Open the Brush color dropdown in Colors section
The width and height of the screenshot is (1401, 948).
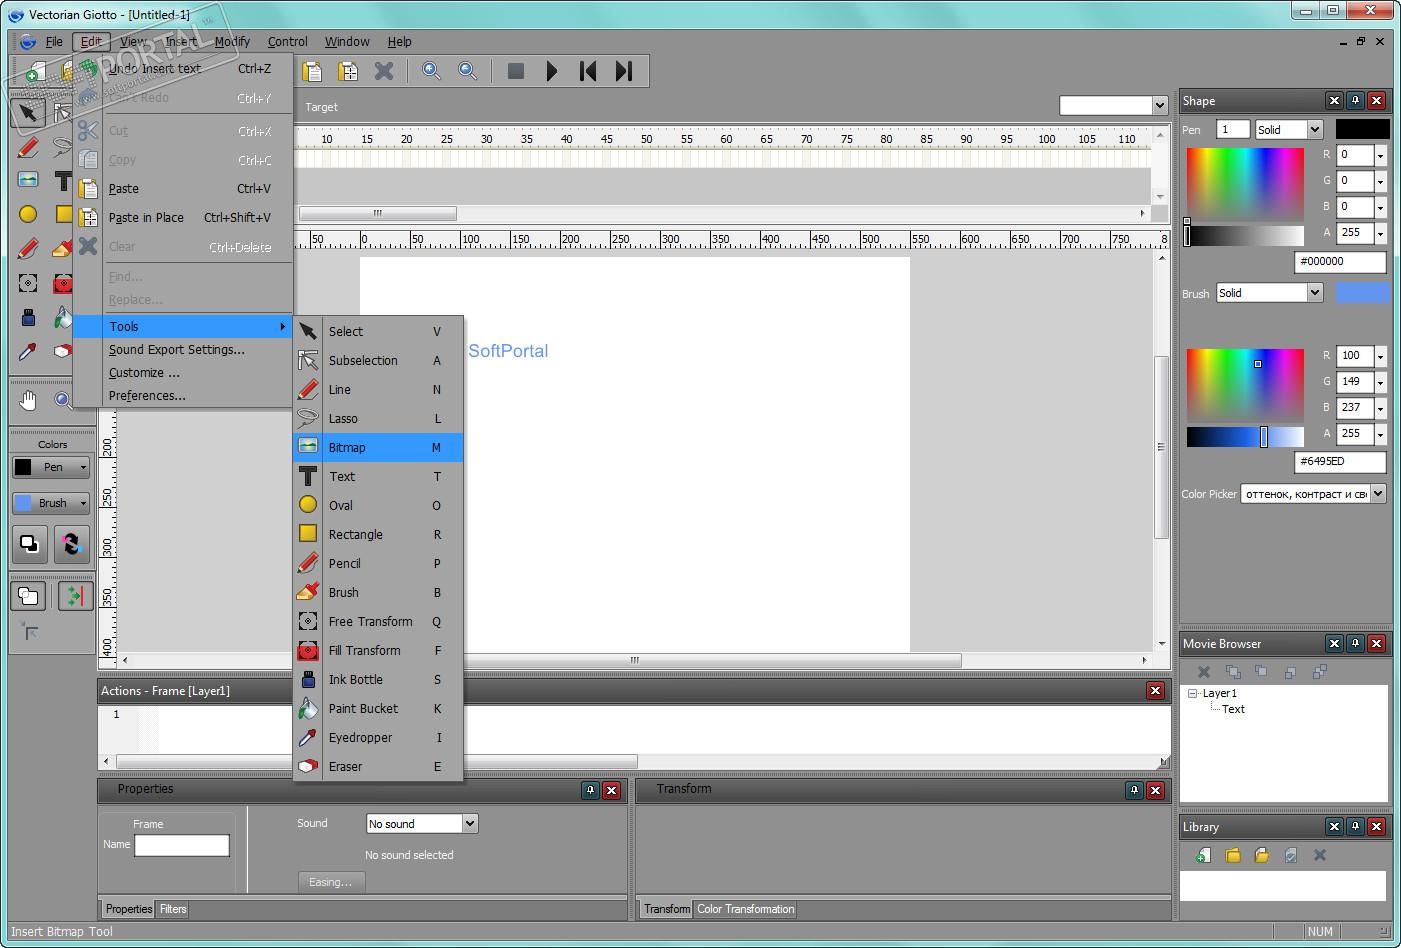[x=83, y=503]
